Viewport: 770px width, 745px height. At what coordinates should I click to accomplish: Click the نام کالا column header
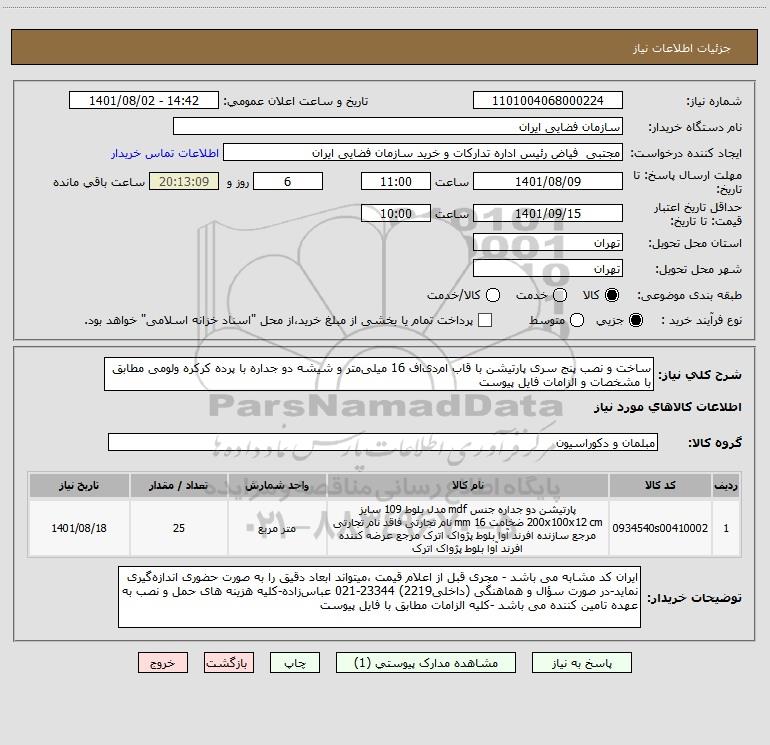click(x=468, y=485)
